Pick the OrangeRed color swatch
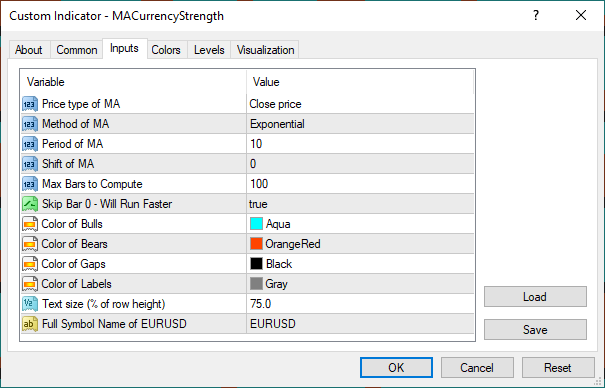This screenshot has width=605, height=388. pyautogui.click(x=256, y=244)
